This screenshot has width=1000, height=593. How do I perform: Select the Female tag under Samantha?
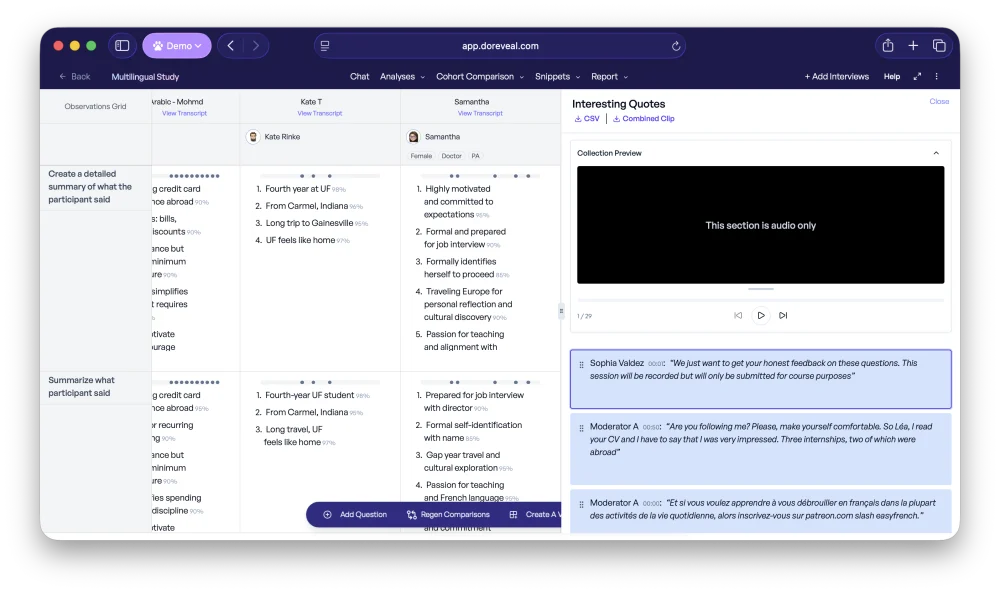tap(421, 156)
